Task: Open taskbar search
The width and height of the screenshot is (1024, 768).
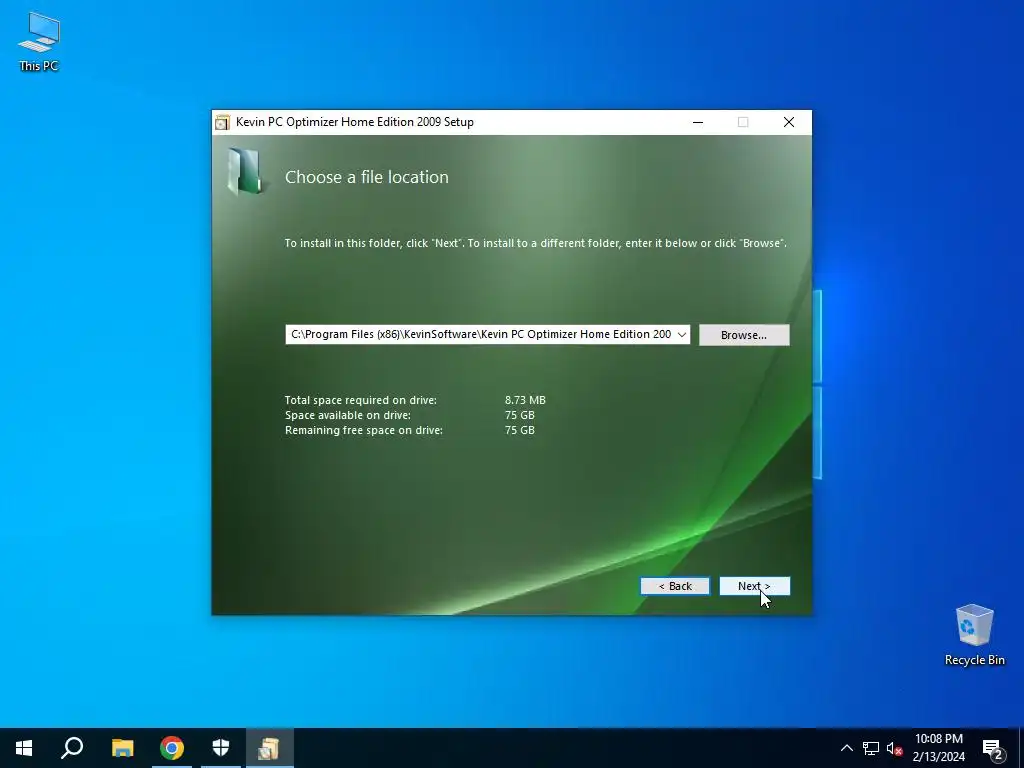Action: [x=72, y=748]
